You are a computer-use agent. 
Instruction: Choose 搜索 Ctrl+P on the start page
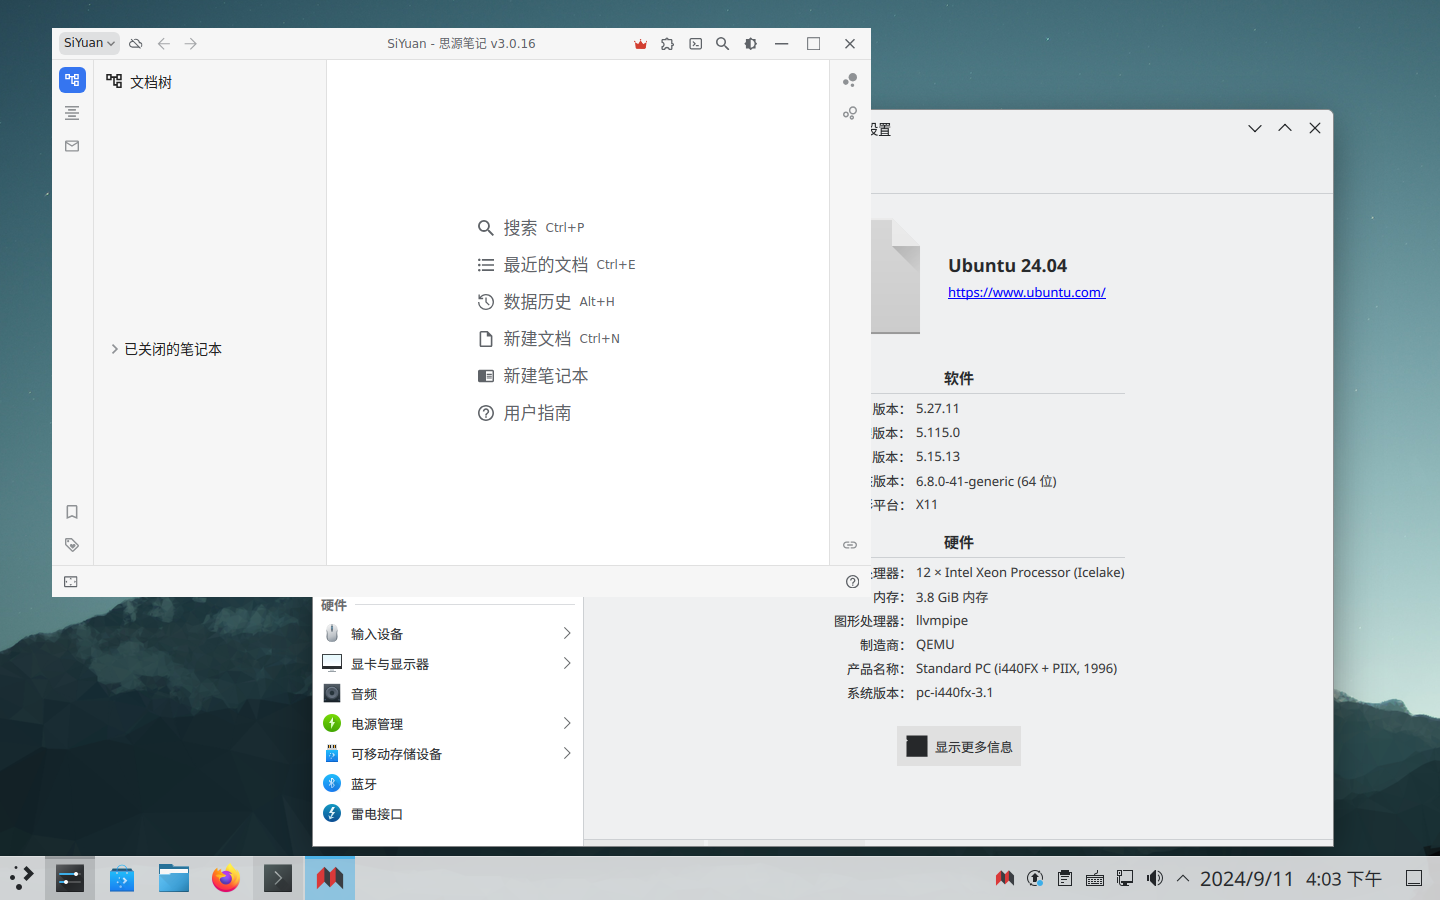(x=531, y=228)
